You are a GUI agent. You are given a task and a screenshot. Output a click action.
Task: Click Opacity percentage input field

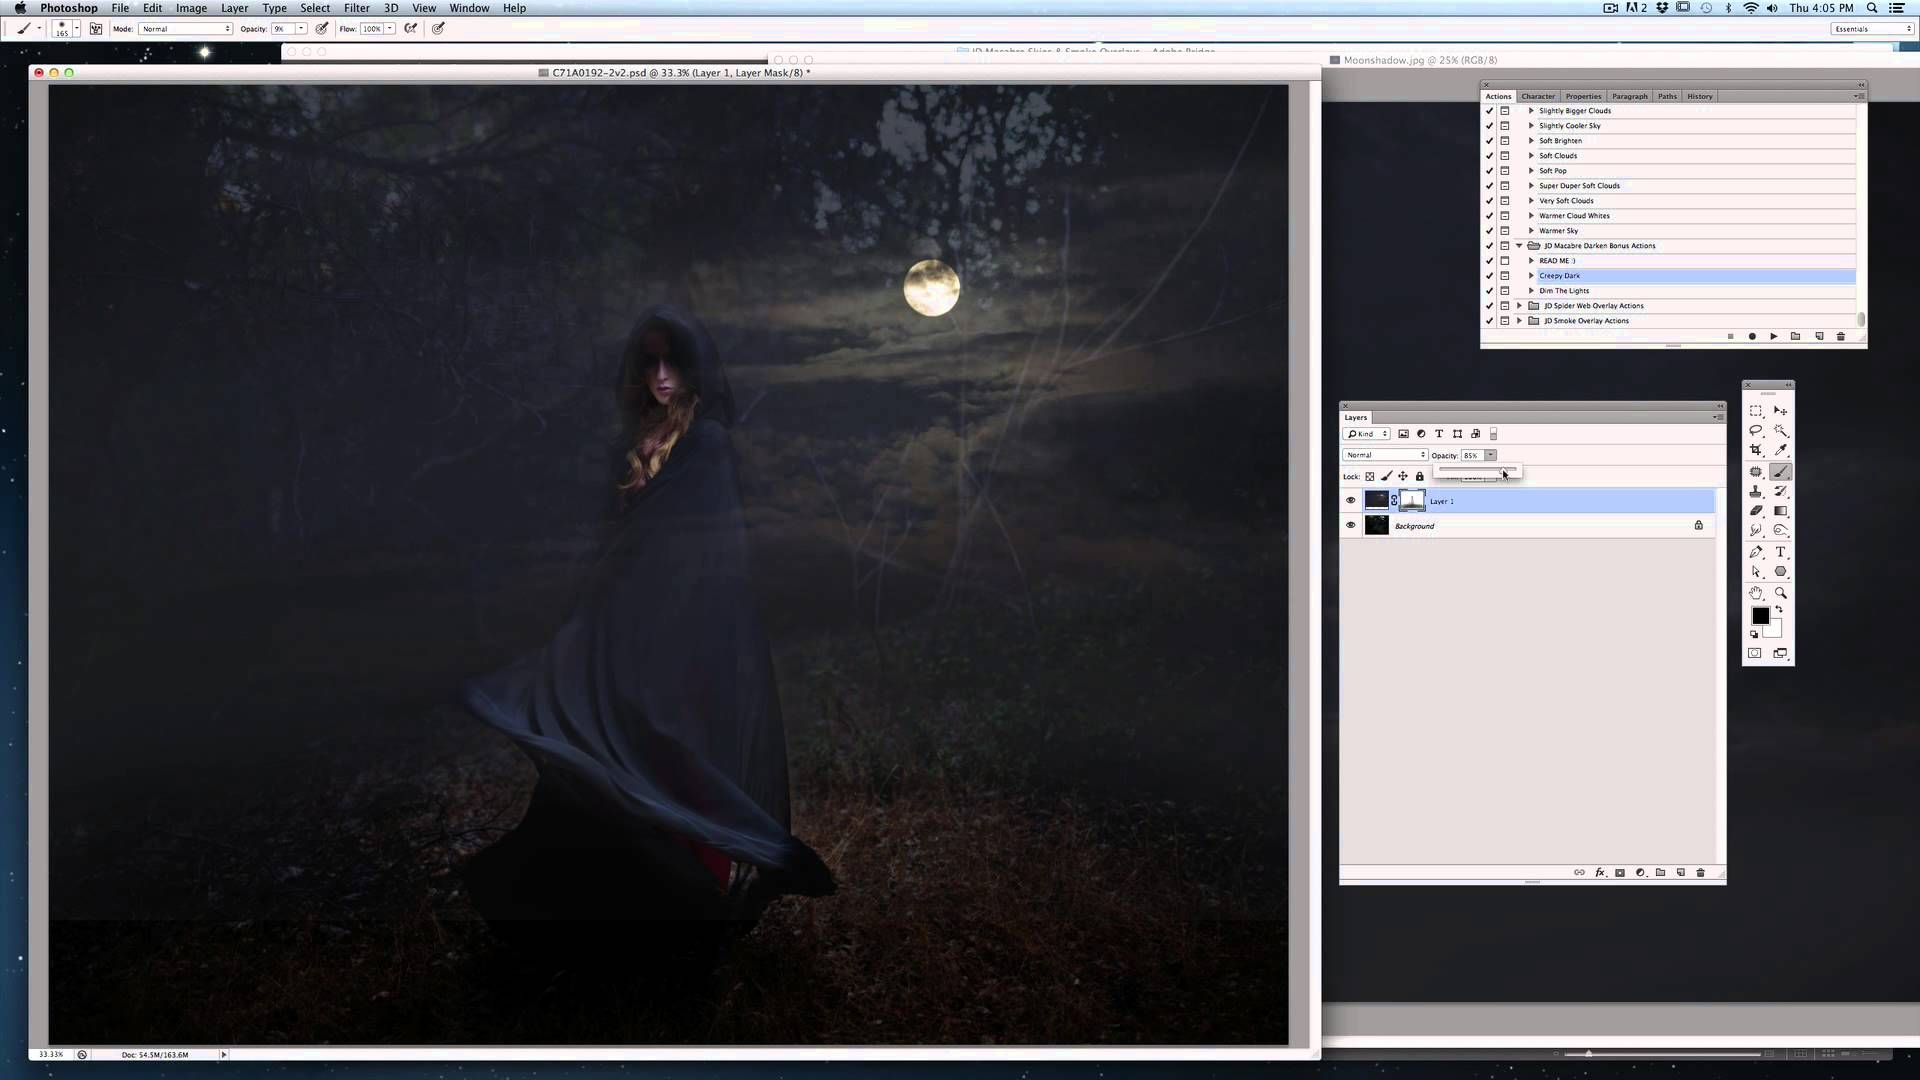point(1473,455)
